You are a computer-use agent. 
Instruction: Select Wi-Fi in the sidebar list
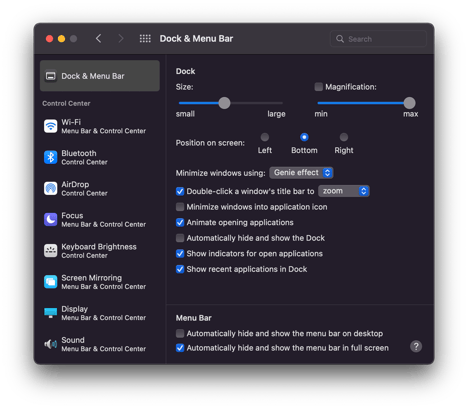[100, 126]
